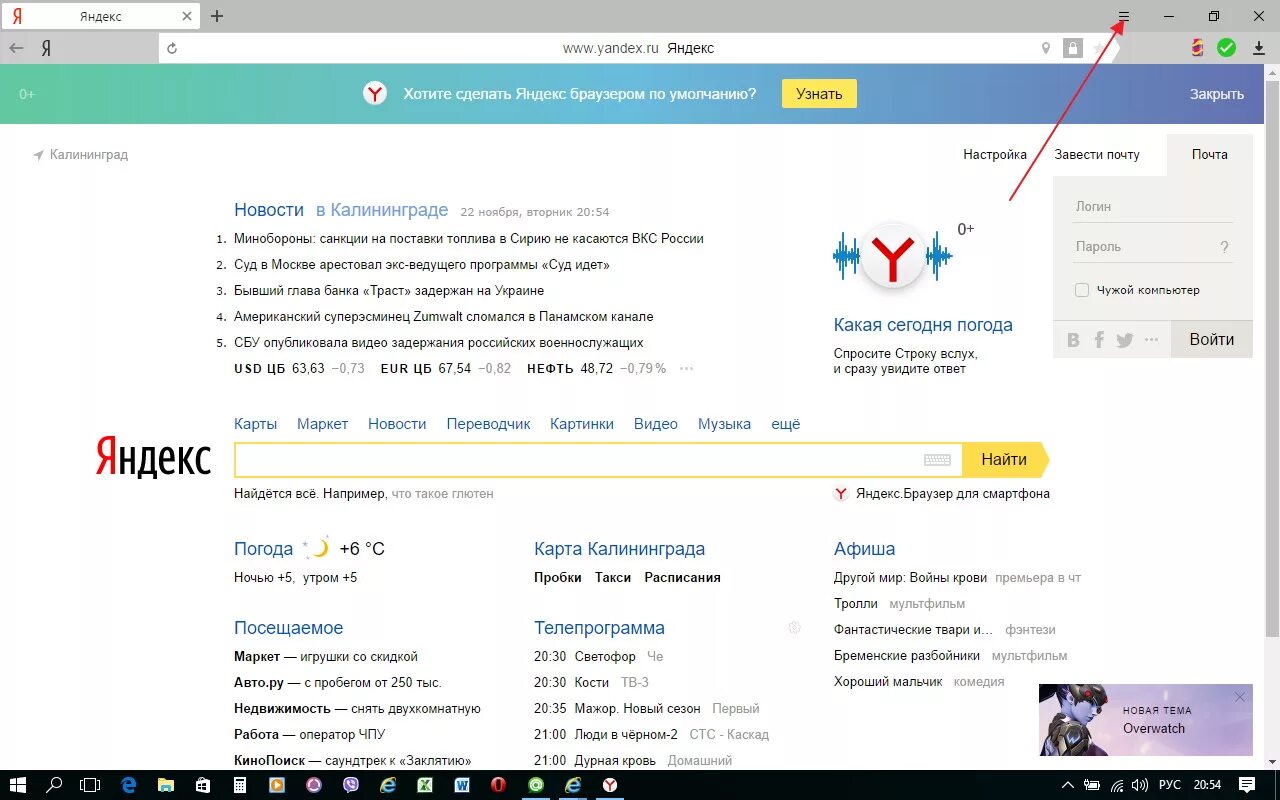Viewport: 1280px width, 800px height.
Task: Open Opera browser from taskbar
Action: click(x=497, y=785)
